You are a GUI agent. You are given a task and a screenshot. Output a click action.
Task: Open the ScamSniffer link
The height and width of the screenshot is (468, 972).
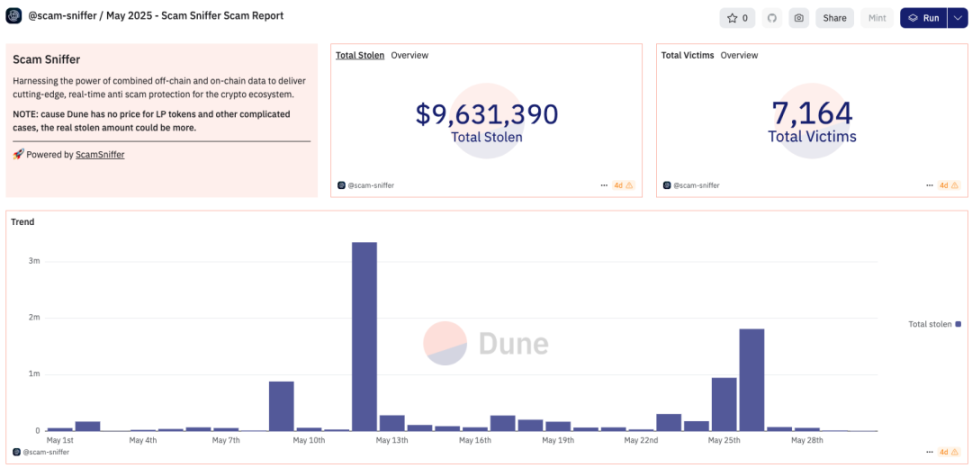pos(100,155)
